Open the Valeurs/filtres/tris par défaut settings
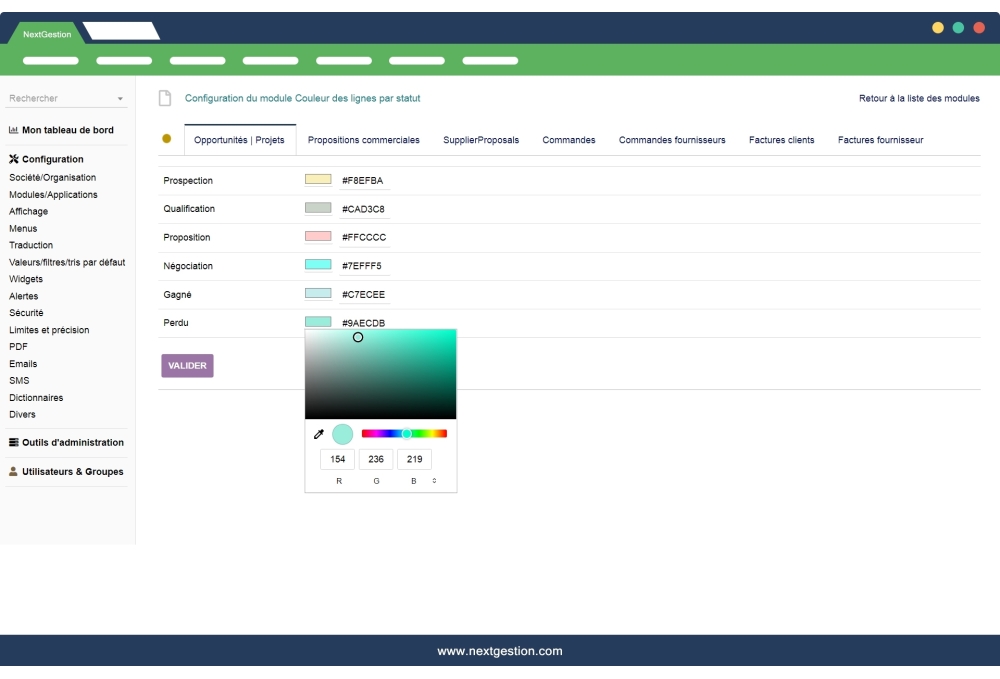 [x=66, y=262]
